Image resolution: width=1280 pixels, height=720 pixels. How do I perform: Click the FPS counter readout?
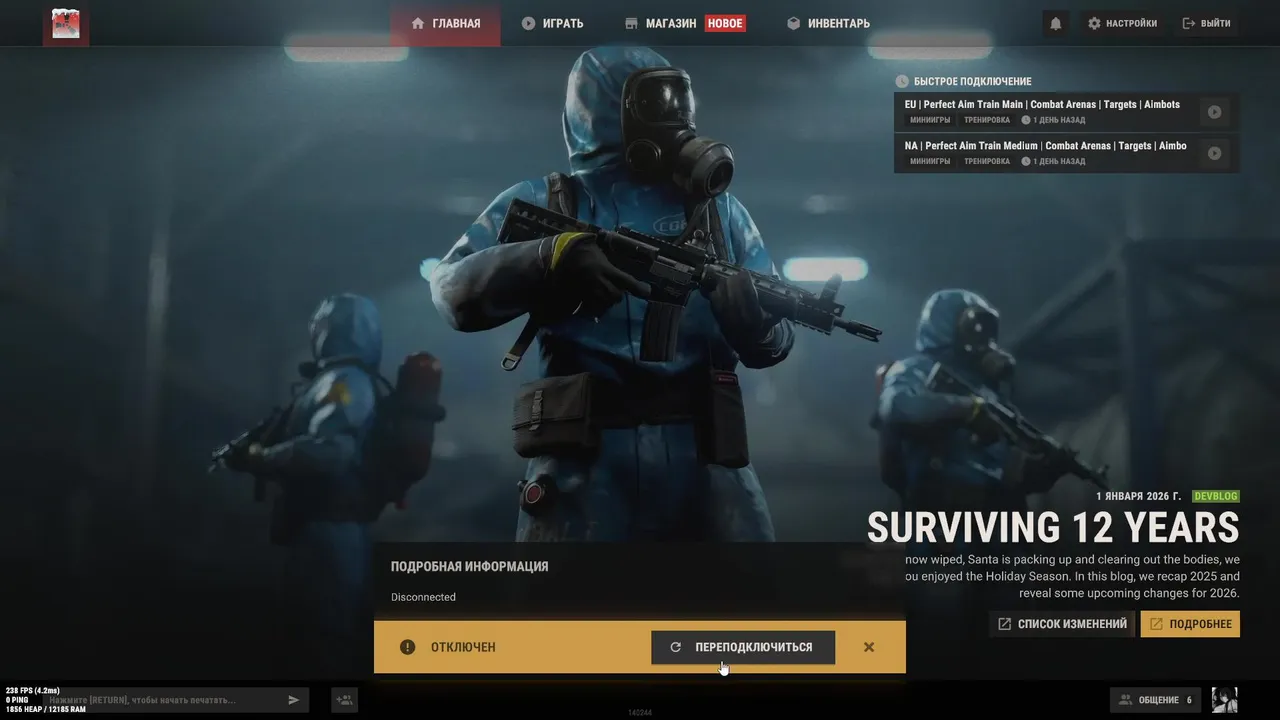[x=33, y=691]
